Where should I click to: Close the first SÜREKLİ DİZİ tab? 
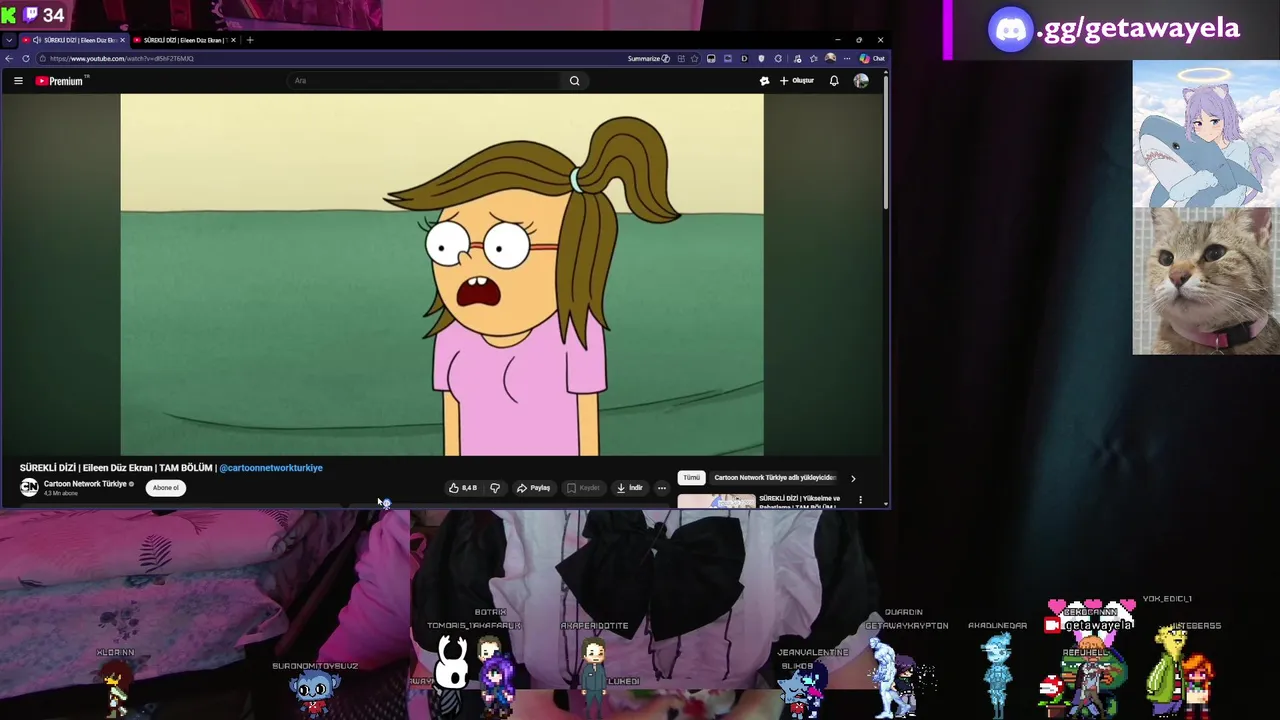click(123, 40)
